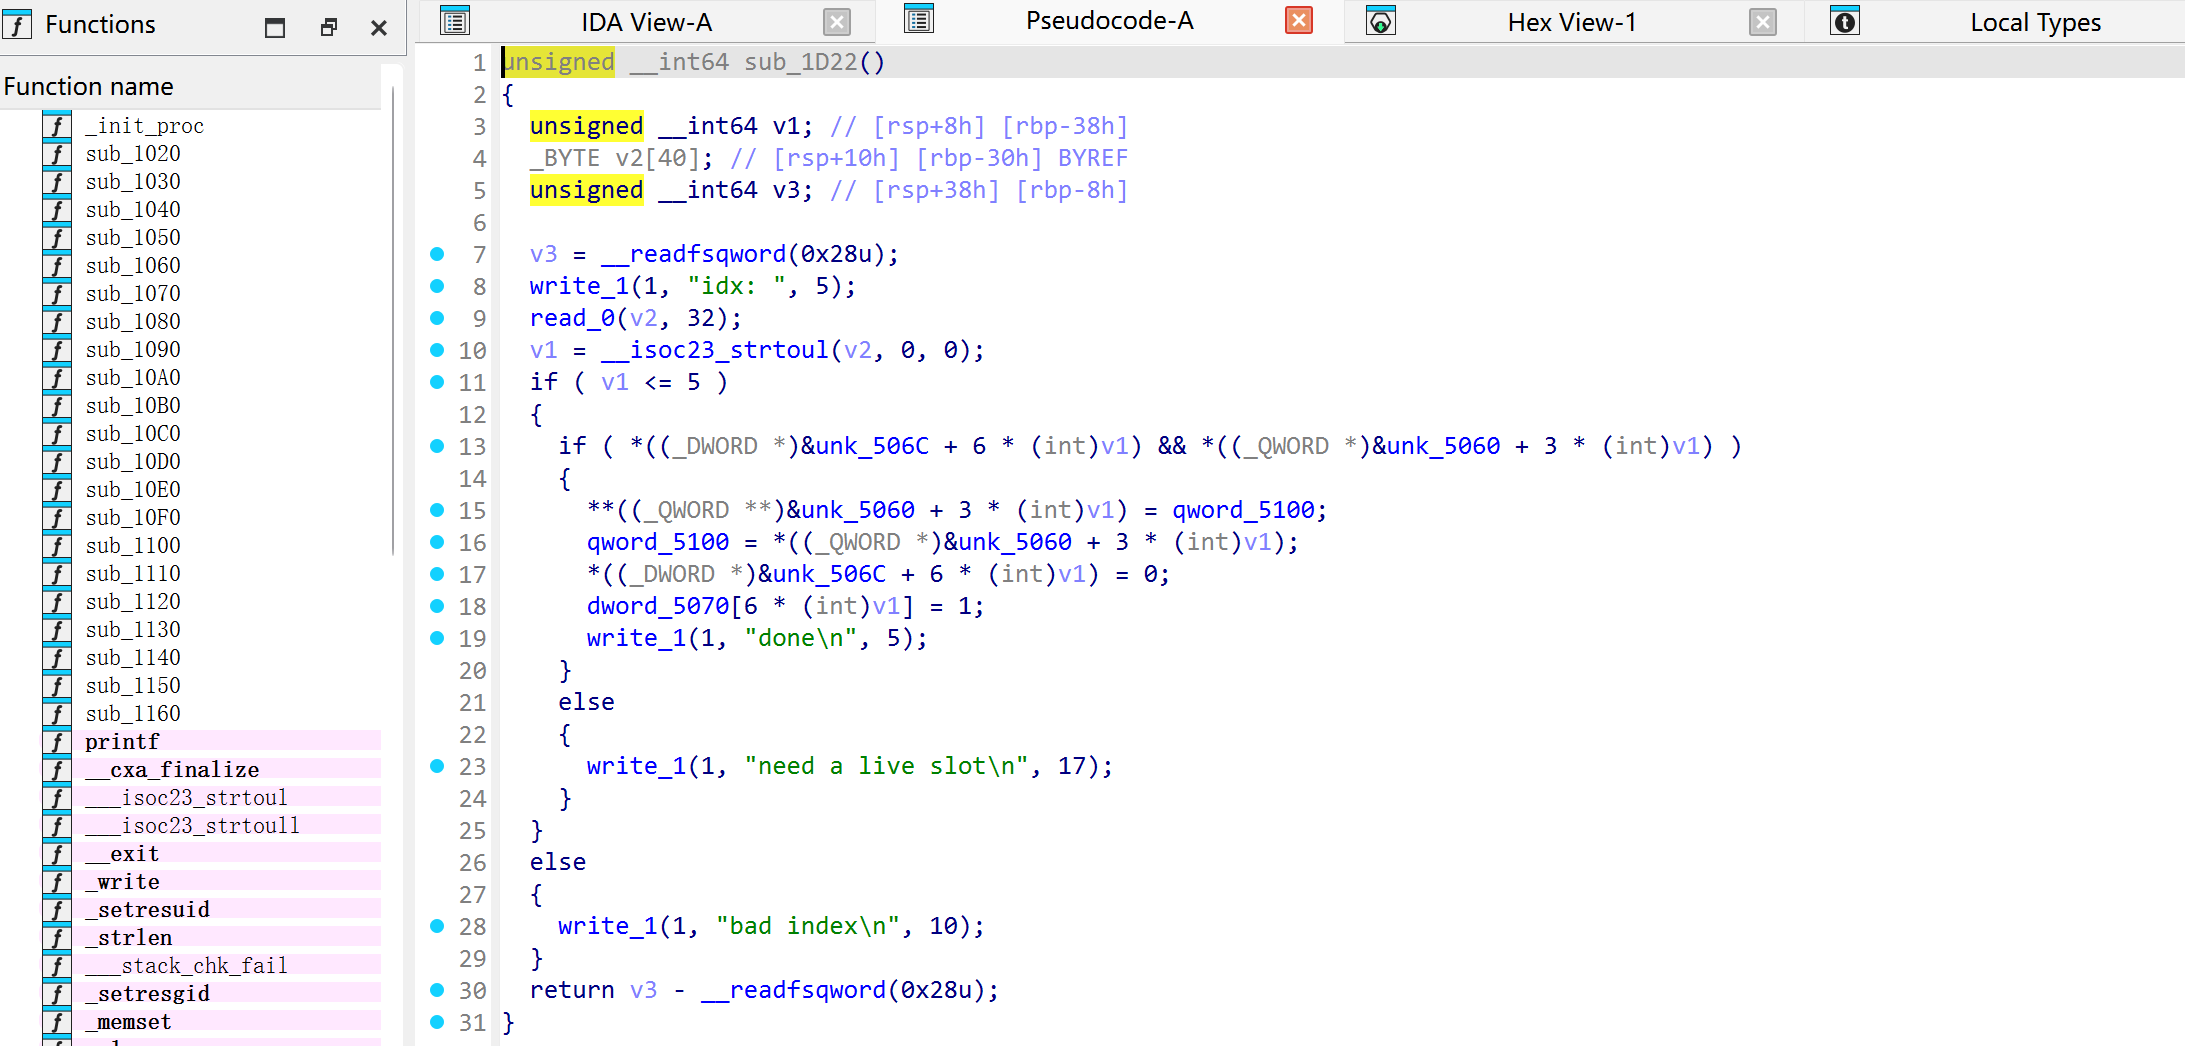Viewport: 2185px width, 1046px height.
Task: Click __isoc23_strtoul call on line 10
Action: (x=715, y=350)
